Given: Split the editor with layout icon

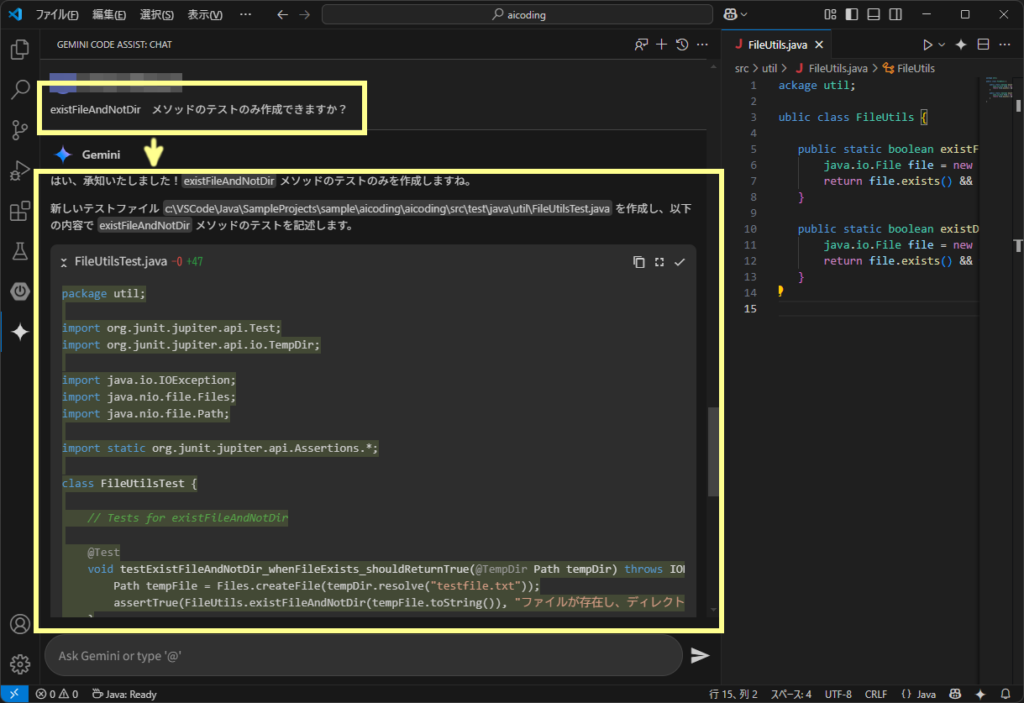Looking at the screenshot, I should click(x=983, y=44).
